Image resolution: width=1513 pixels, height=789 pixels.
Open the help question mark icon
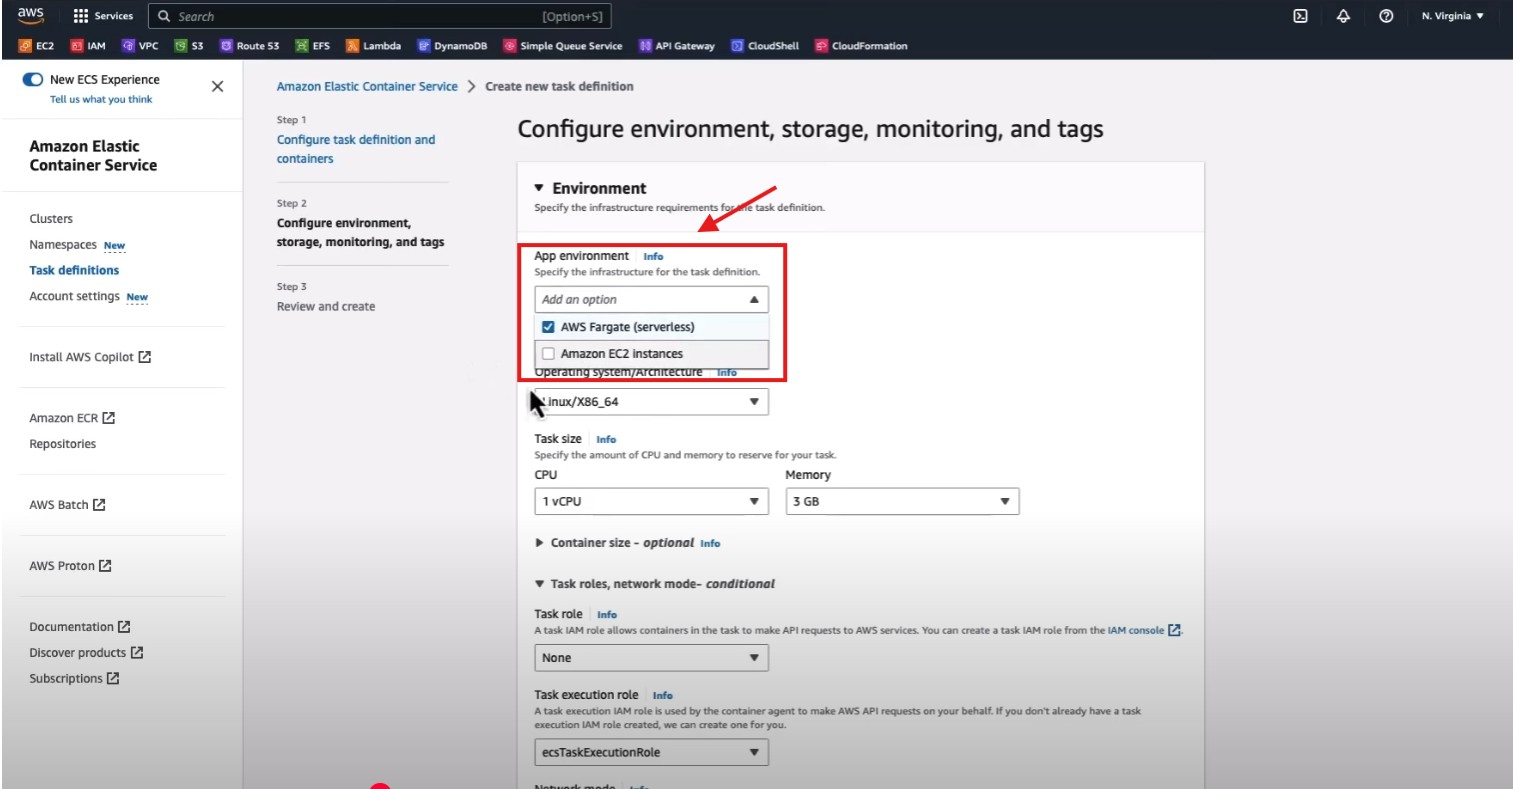click(x=1386, y=16)
